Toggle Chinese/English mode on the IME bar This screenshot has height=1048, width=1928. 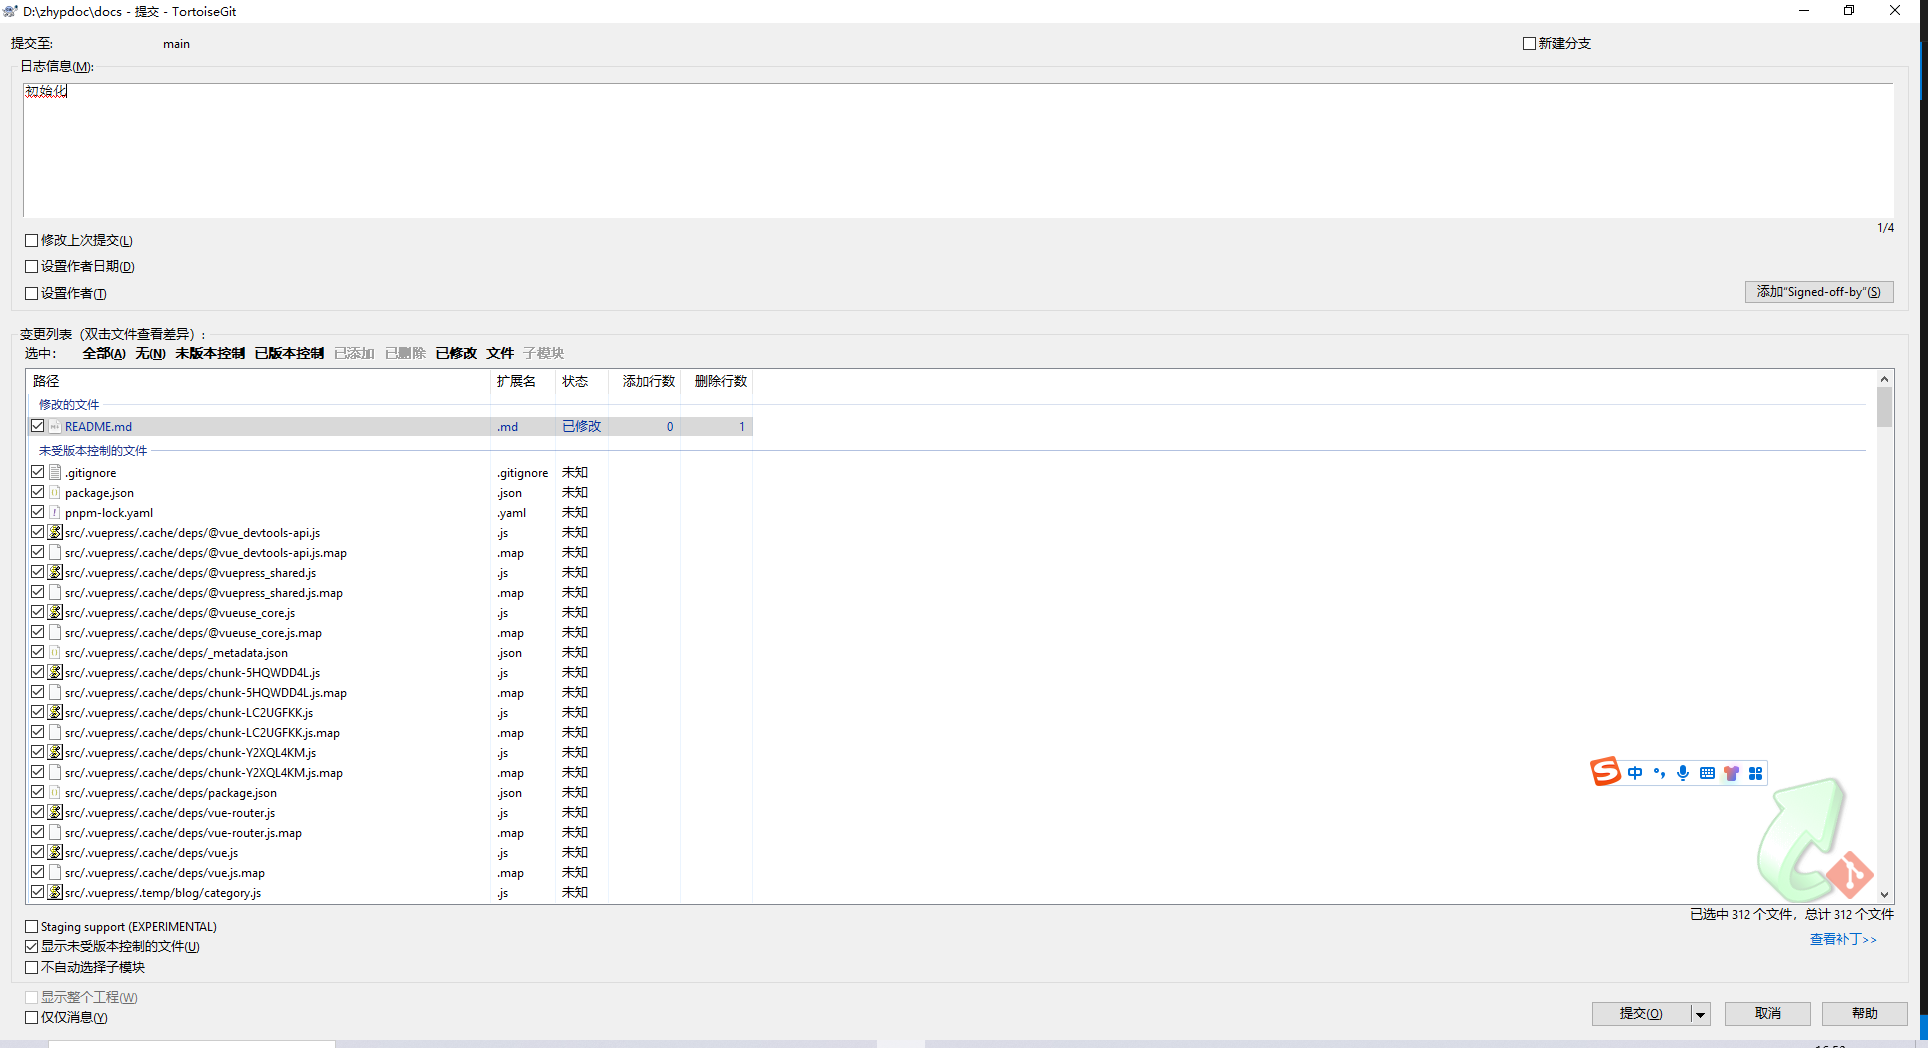[1635, 773]
